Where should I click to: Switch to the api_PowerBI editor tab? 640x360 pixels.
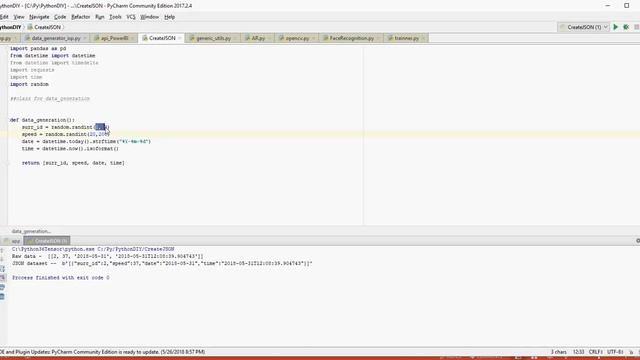(x=114, y=38)
